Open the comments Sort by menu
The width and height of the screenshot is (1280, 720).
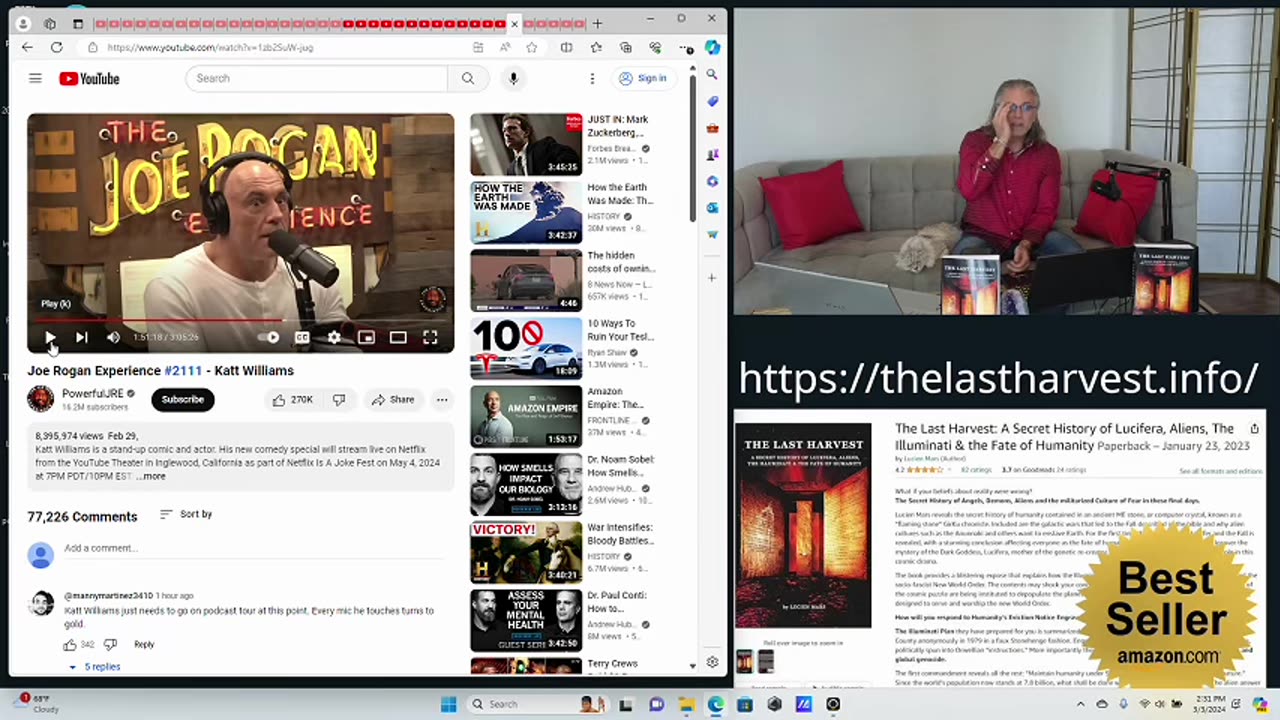(x=186, y=514)
